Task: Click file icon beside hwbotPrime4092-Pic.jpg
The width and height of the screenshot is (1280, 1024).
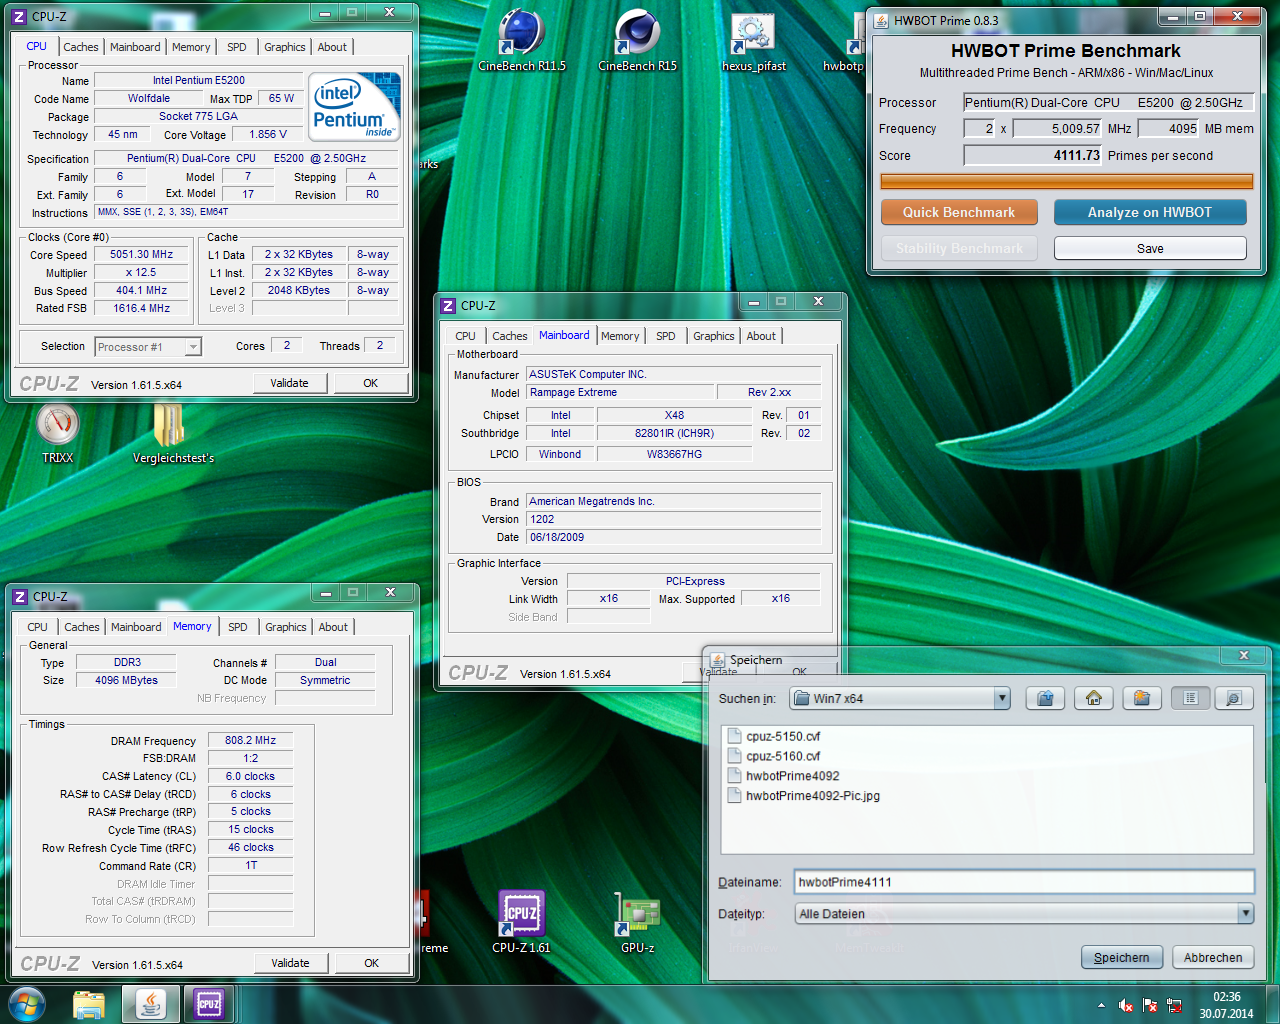Action: 733,796
